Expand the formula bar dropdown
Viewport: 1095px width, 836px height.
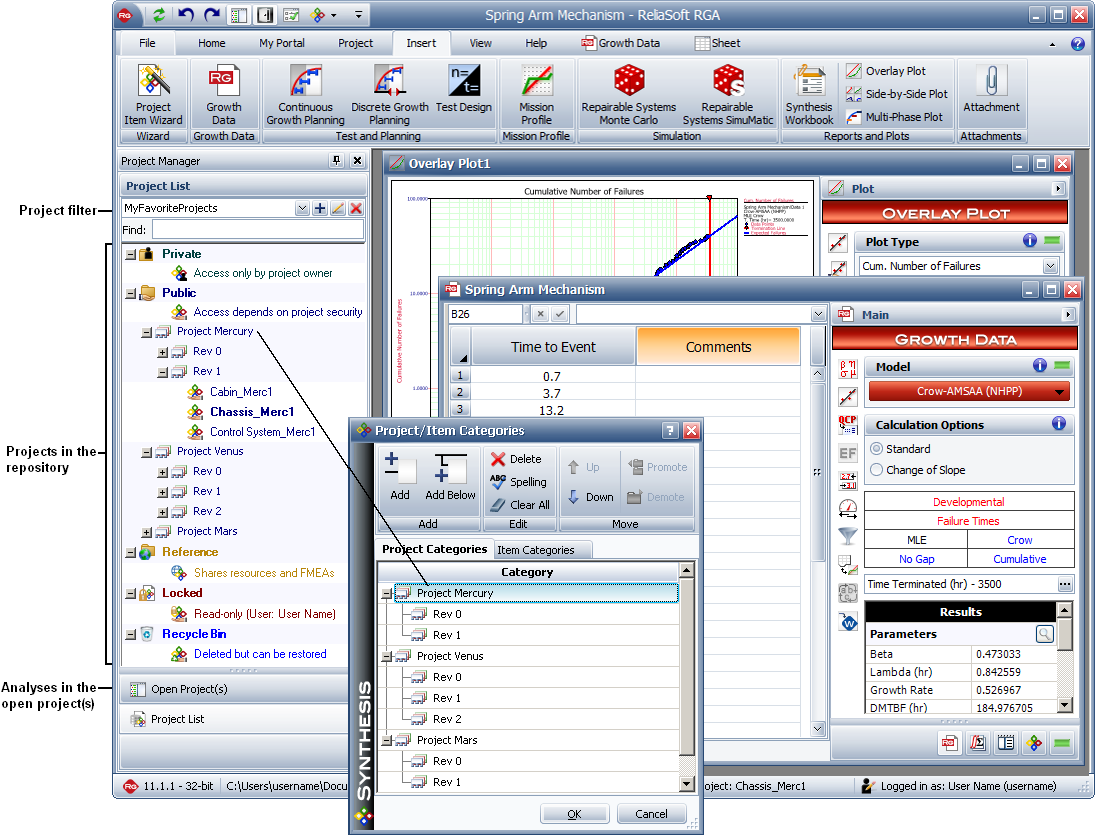coord(818,314)
